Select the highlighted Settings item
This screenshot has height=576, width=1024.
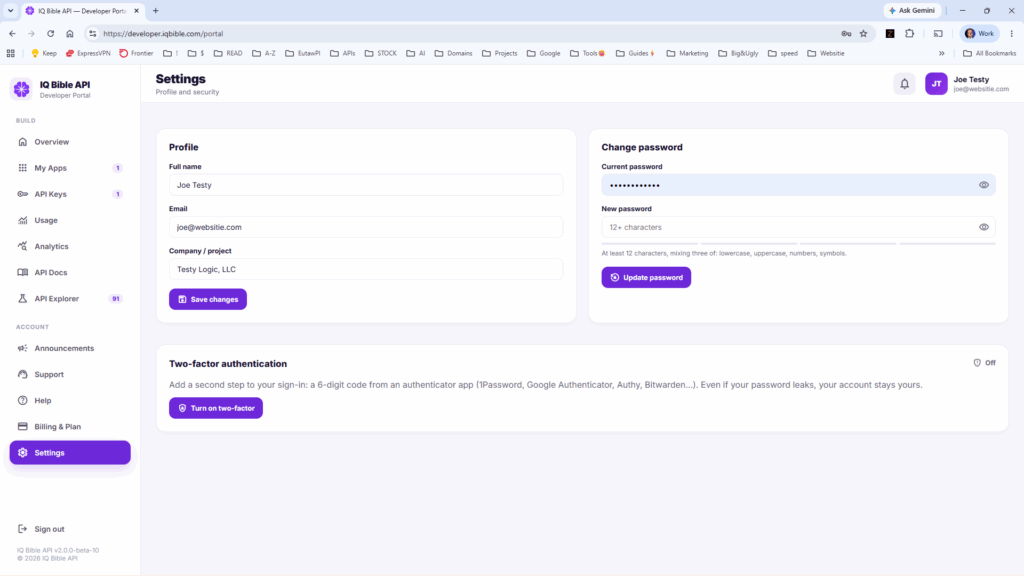pyautogui.click(x=70, y=453)
